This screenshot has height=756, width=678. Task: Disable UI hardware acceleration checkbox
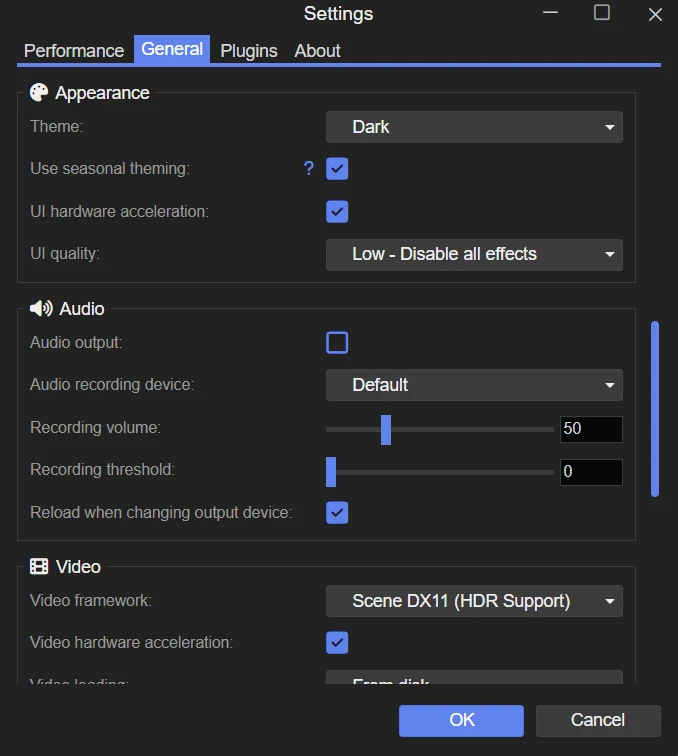[337, 212]
